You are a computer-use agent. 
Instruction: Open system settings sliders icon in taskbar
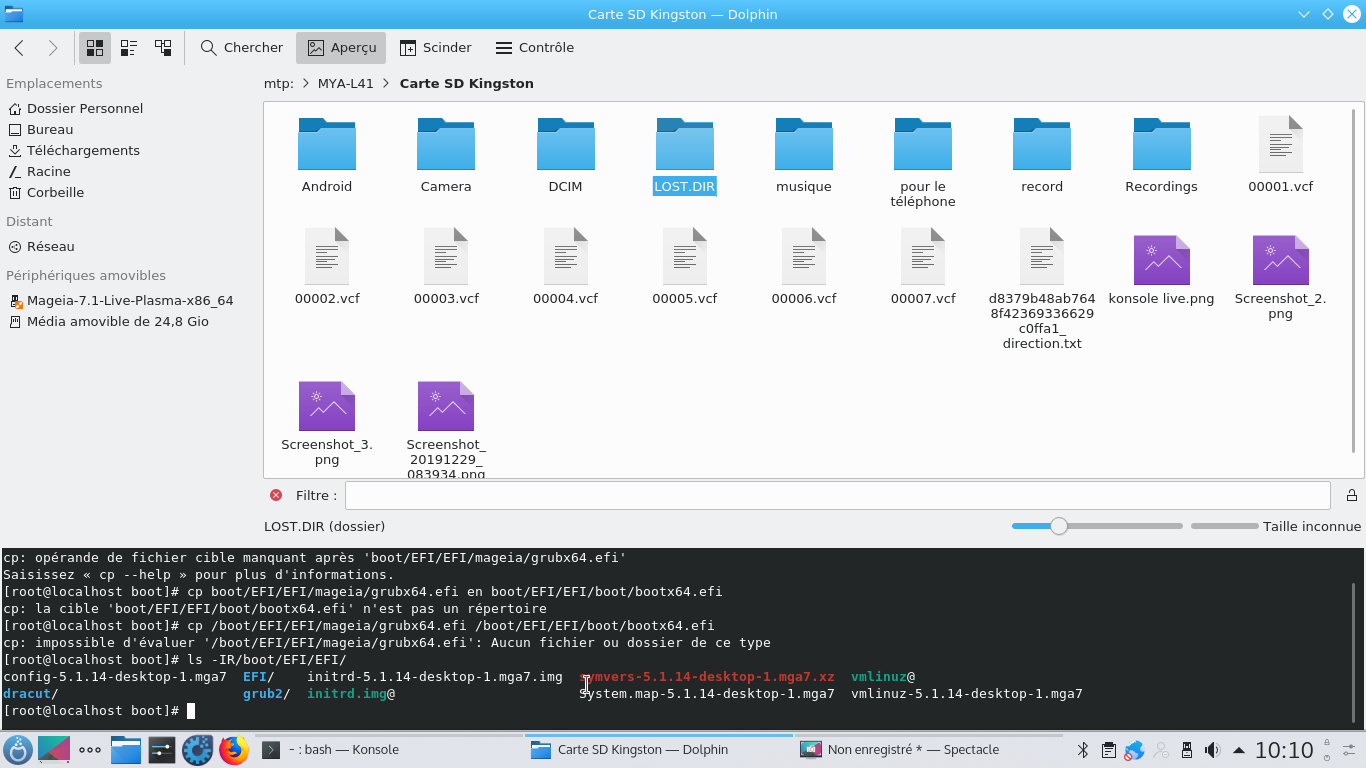click(x=161, y=750)
